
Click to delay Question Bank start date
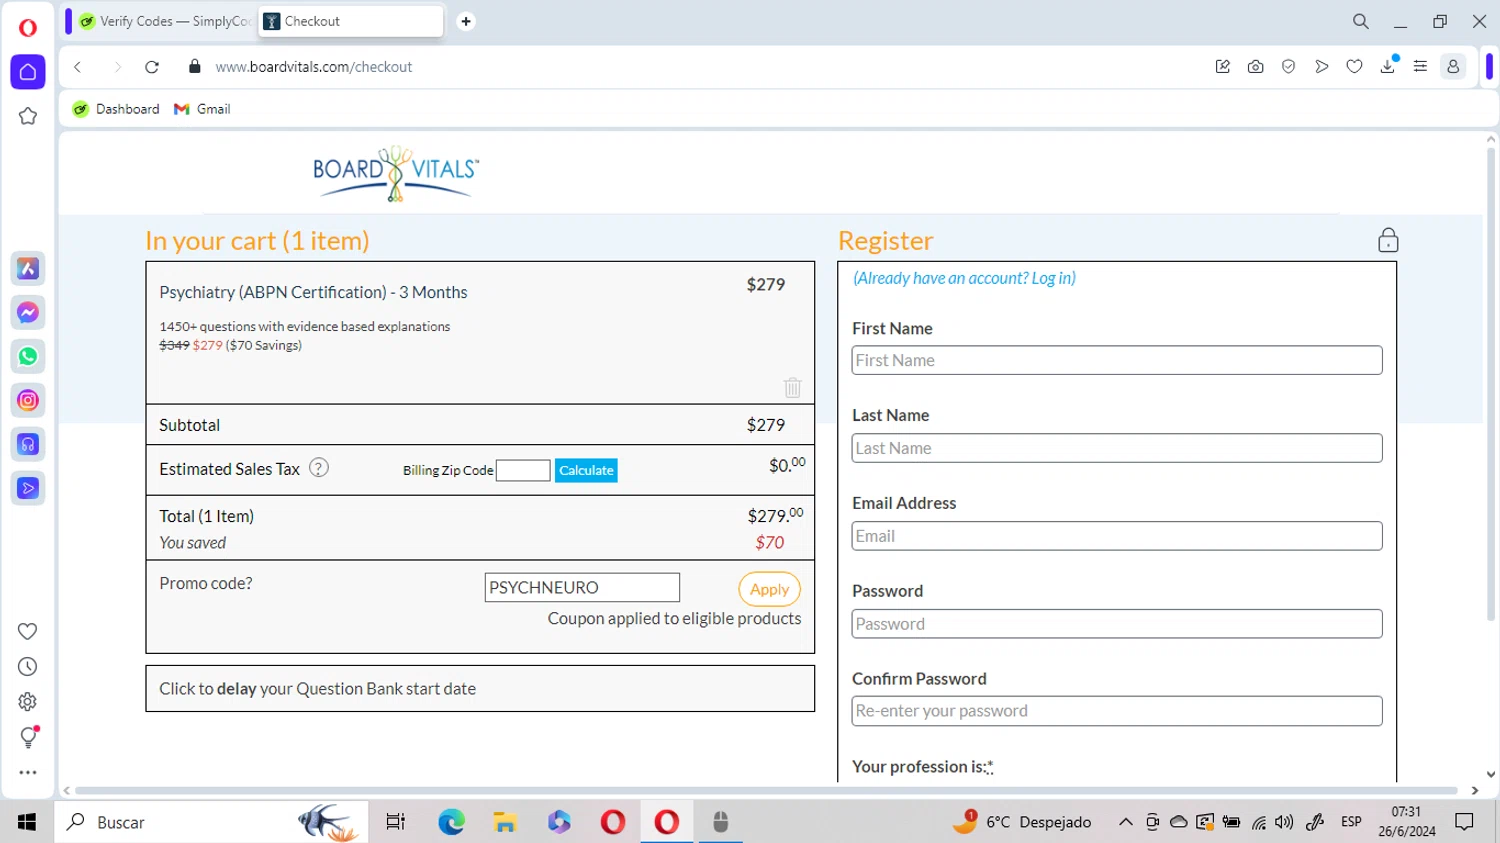point(480,689)
